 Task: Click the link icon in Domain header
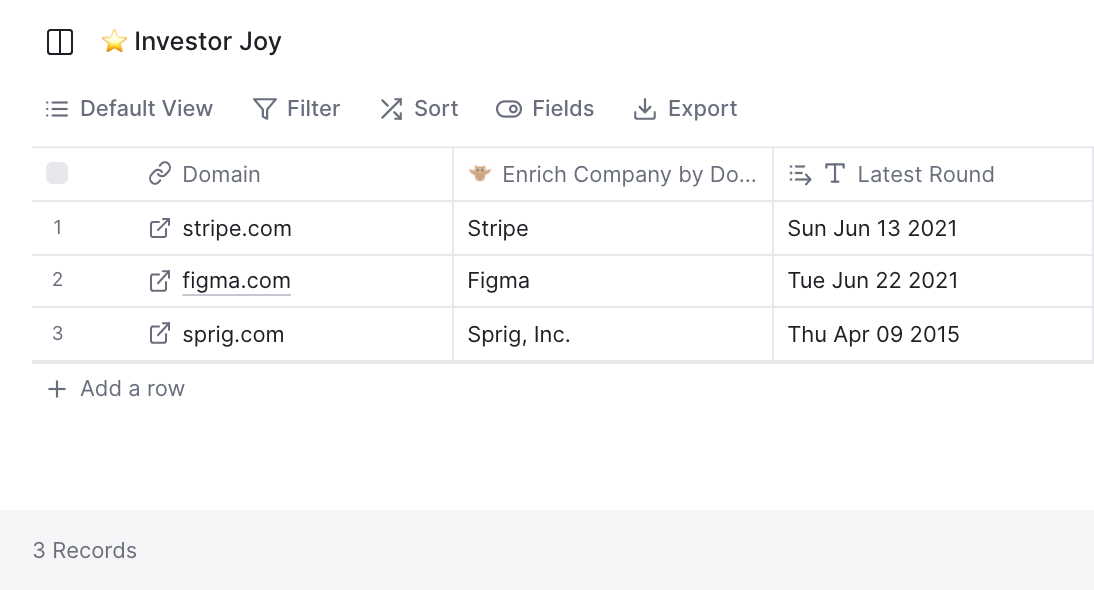tap(160, 174)
